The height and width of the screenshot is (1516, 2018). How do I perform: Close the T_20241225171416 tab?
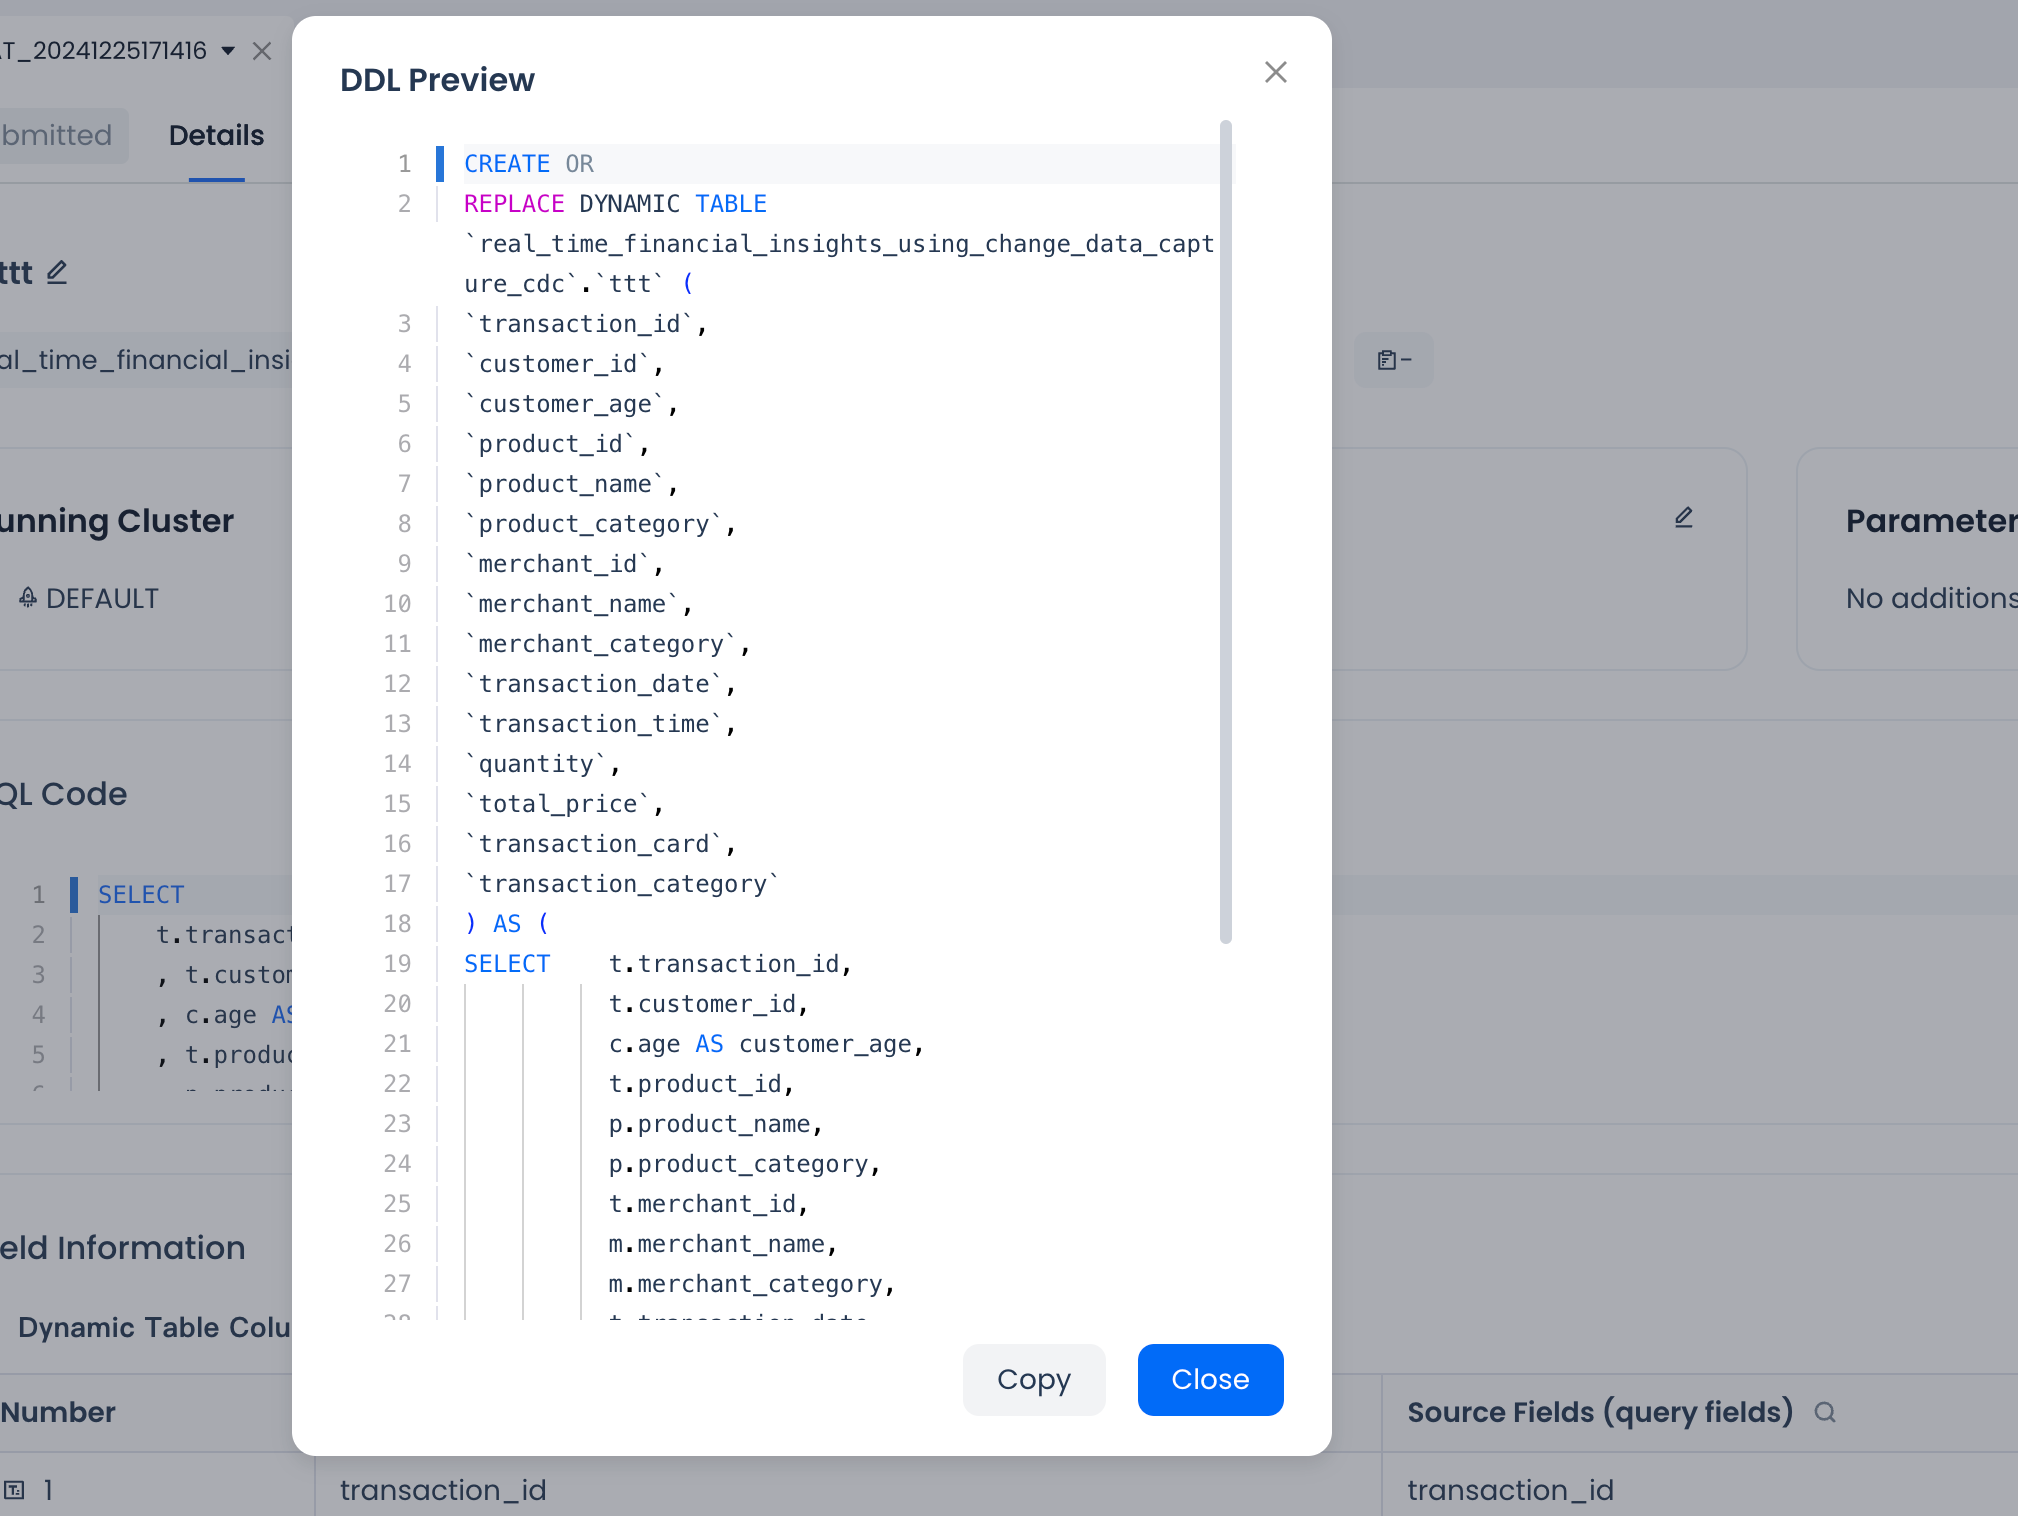click(x=262, y=51)
